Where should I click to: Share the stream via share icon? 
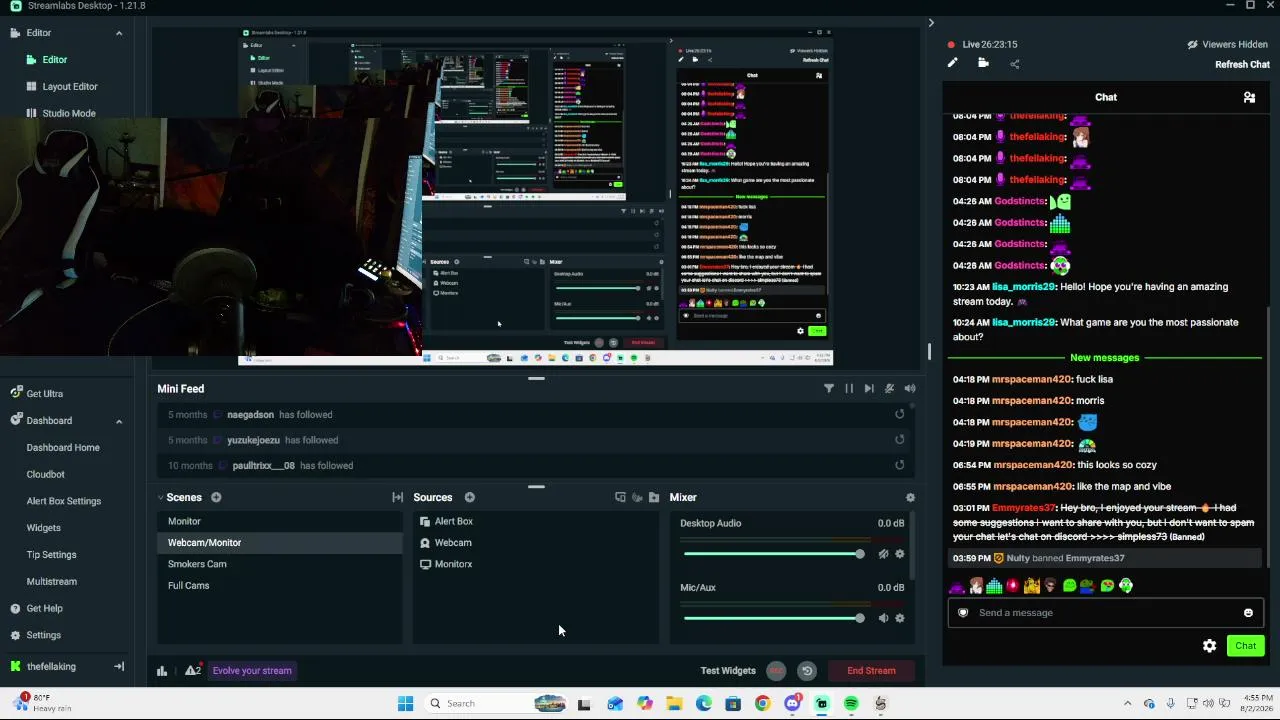1014,64
